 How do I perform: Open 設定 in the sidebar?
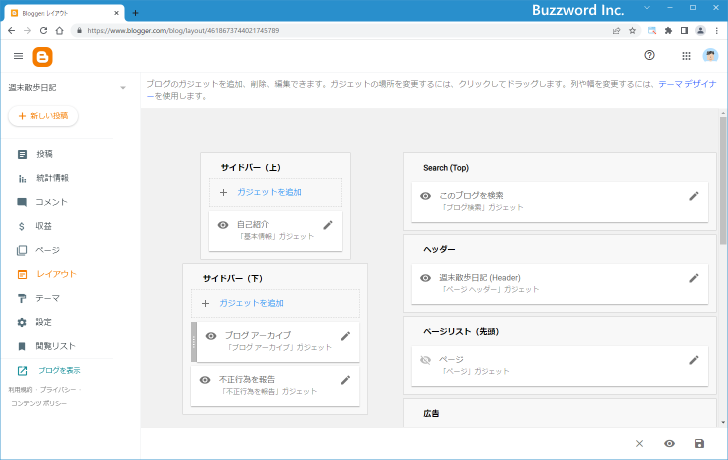pyautogui.click(x=35, y=322)
